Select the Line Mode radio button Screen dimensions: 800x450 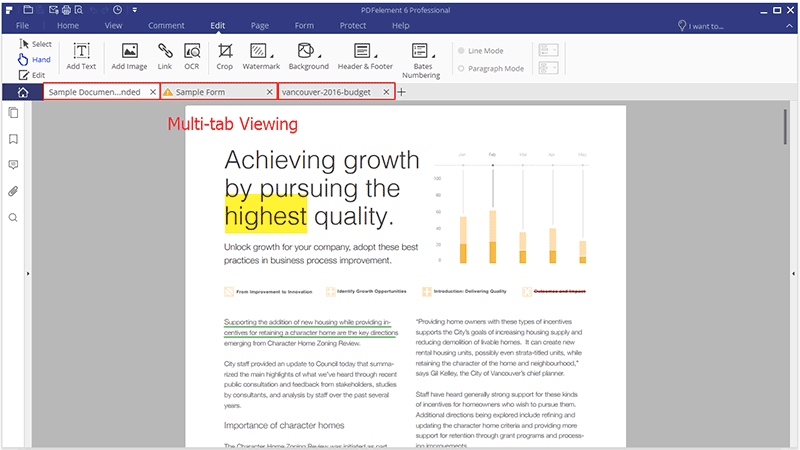click(x=461, y=51)
